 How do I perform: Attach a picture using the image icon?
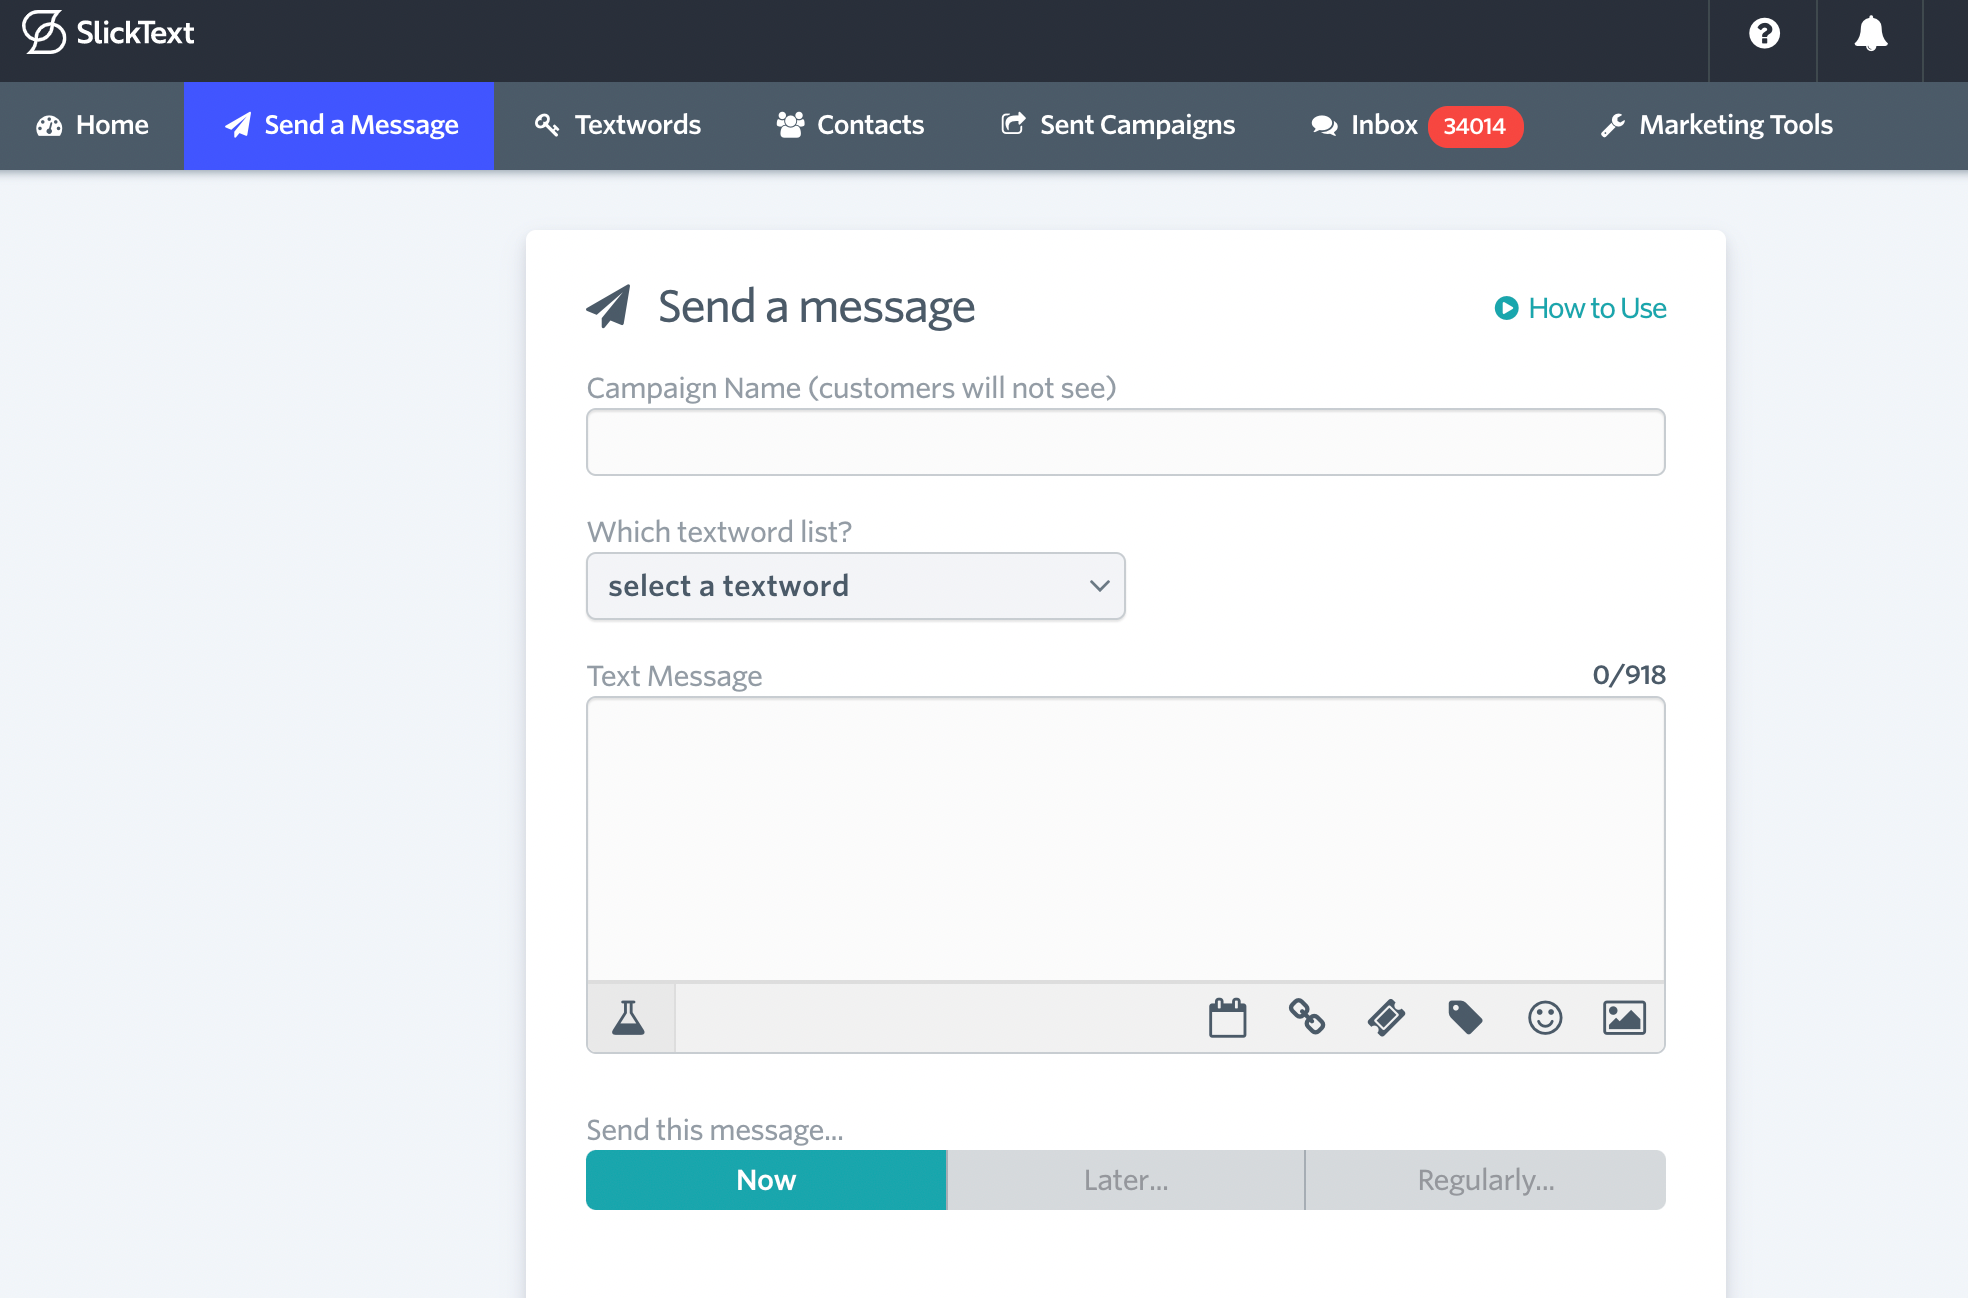[1623, 1017]
